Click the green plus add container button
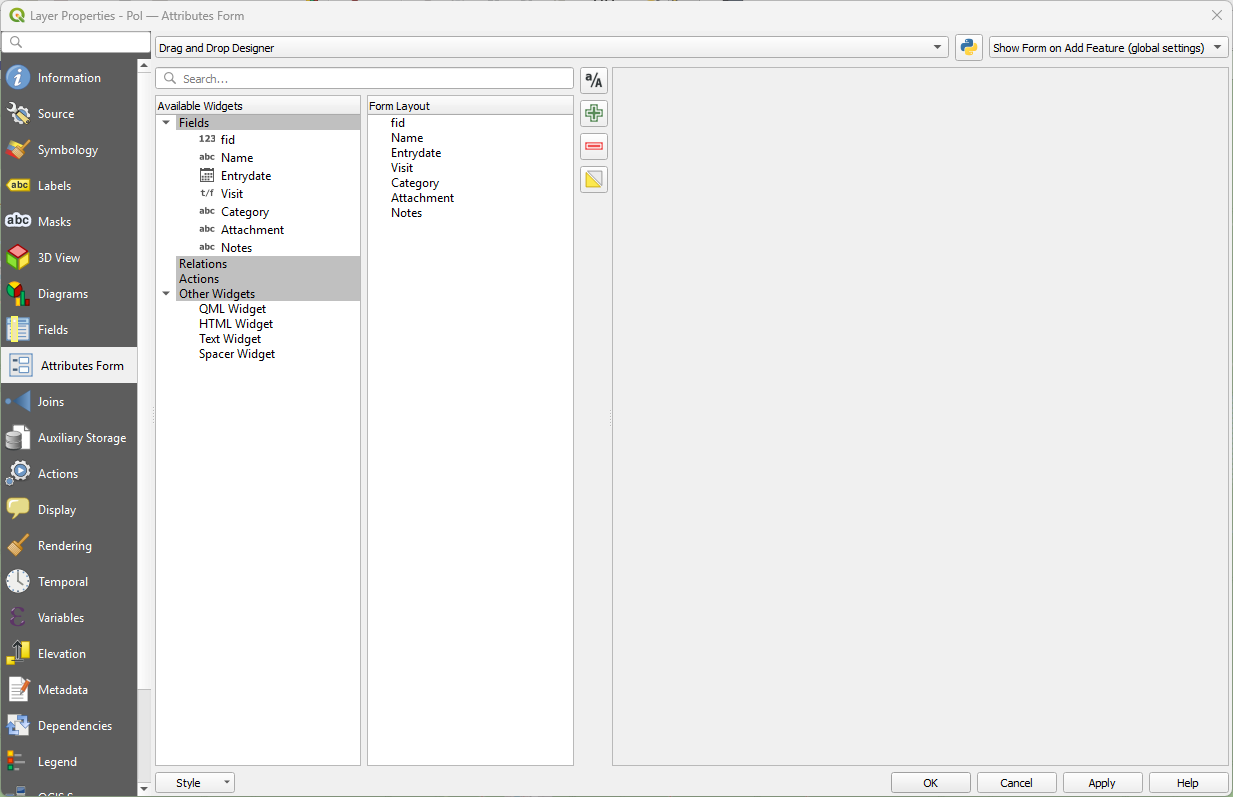Screen dimensions: 1233x797 pyautogui.click(x=594, y=114)
